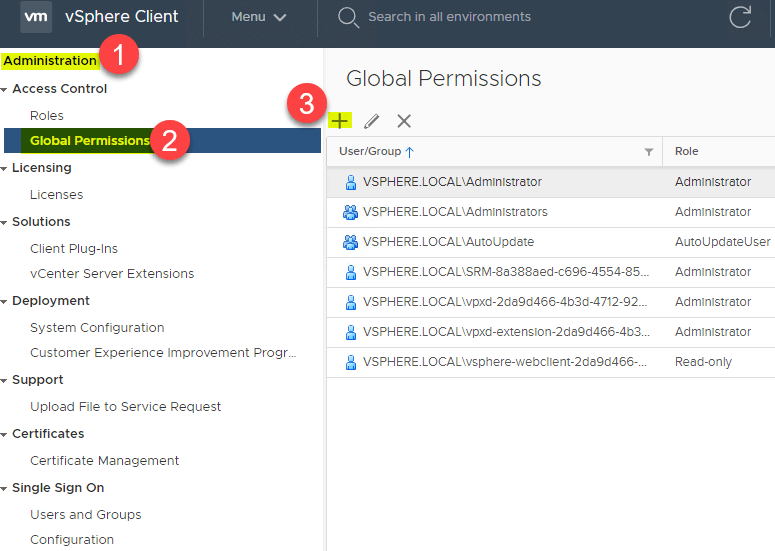Screen dimensions: 775x551
Task: Click user icon for vpxd-extension account
Action: 350,333
